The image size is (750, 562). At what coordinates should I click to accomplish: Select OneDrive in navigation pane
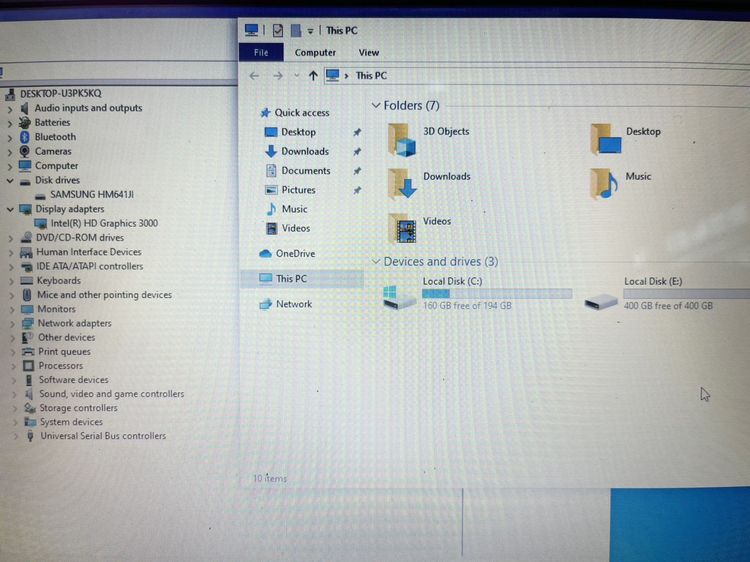tap(295, 253)
